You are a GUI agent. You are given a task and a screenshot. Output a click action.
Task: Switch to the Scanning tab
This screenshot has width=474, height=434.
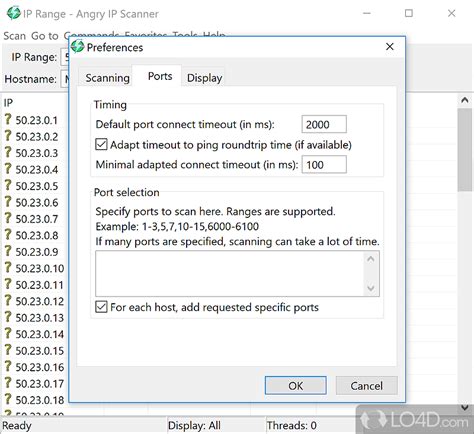click(x=107, y=78)
